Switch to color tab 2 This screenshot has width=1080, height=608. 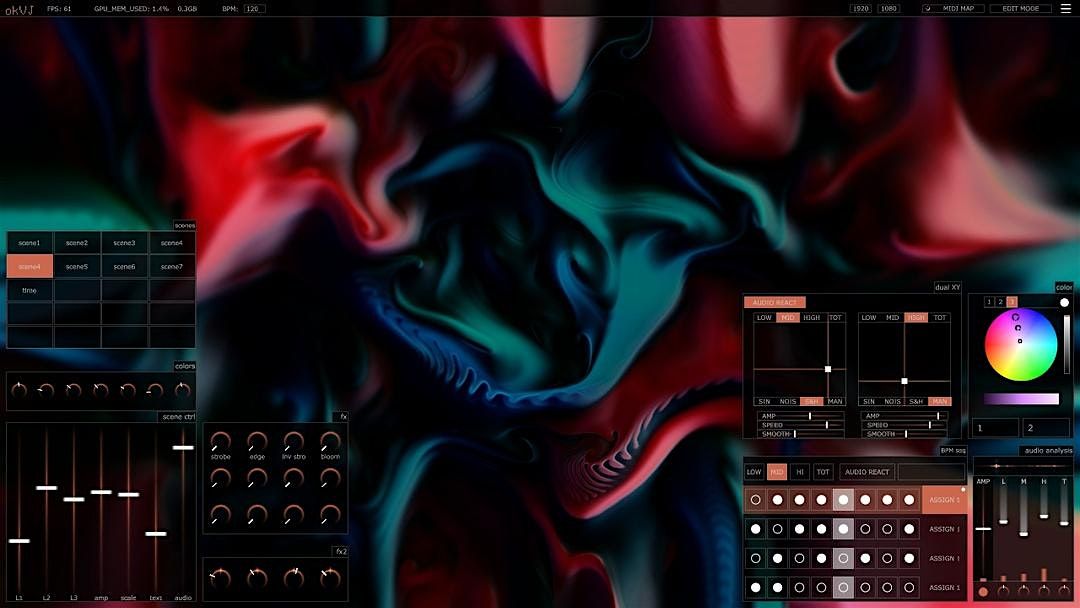[1000, 302]
